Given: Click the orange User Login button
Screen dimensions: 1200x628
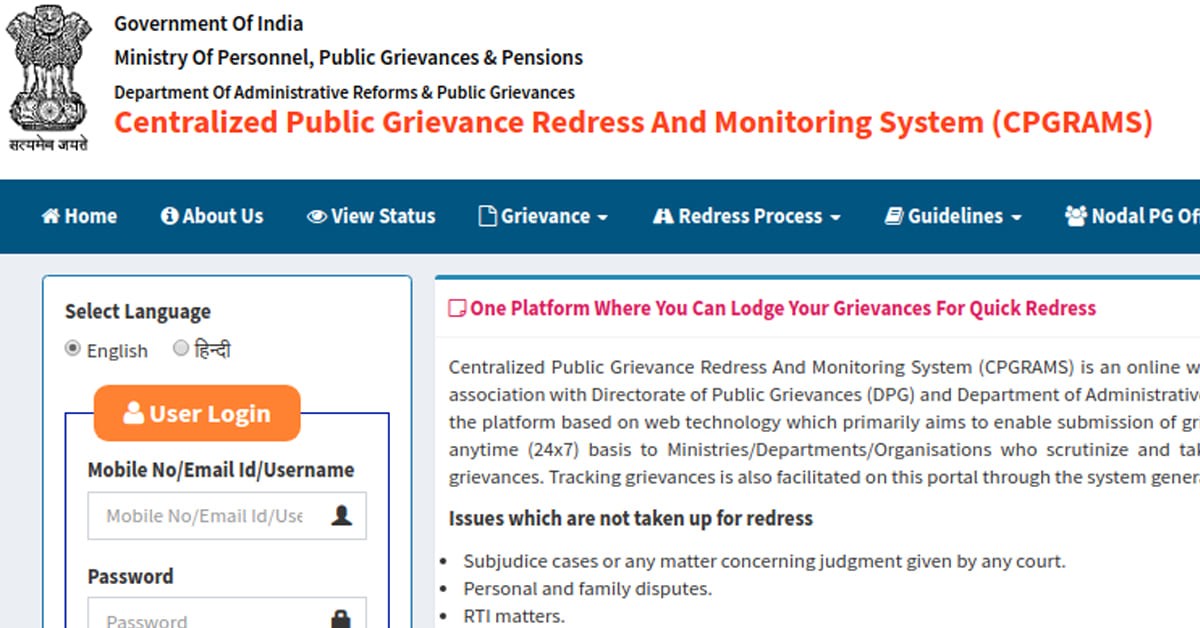Looking at the screenshot, I should (x=197, y=413).
